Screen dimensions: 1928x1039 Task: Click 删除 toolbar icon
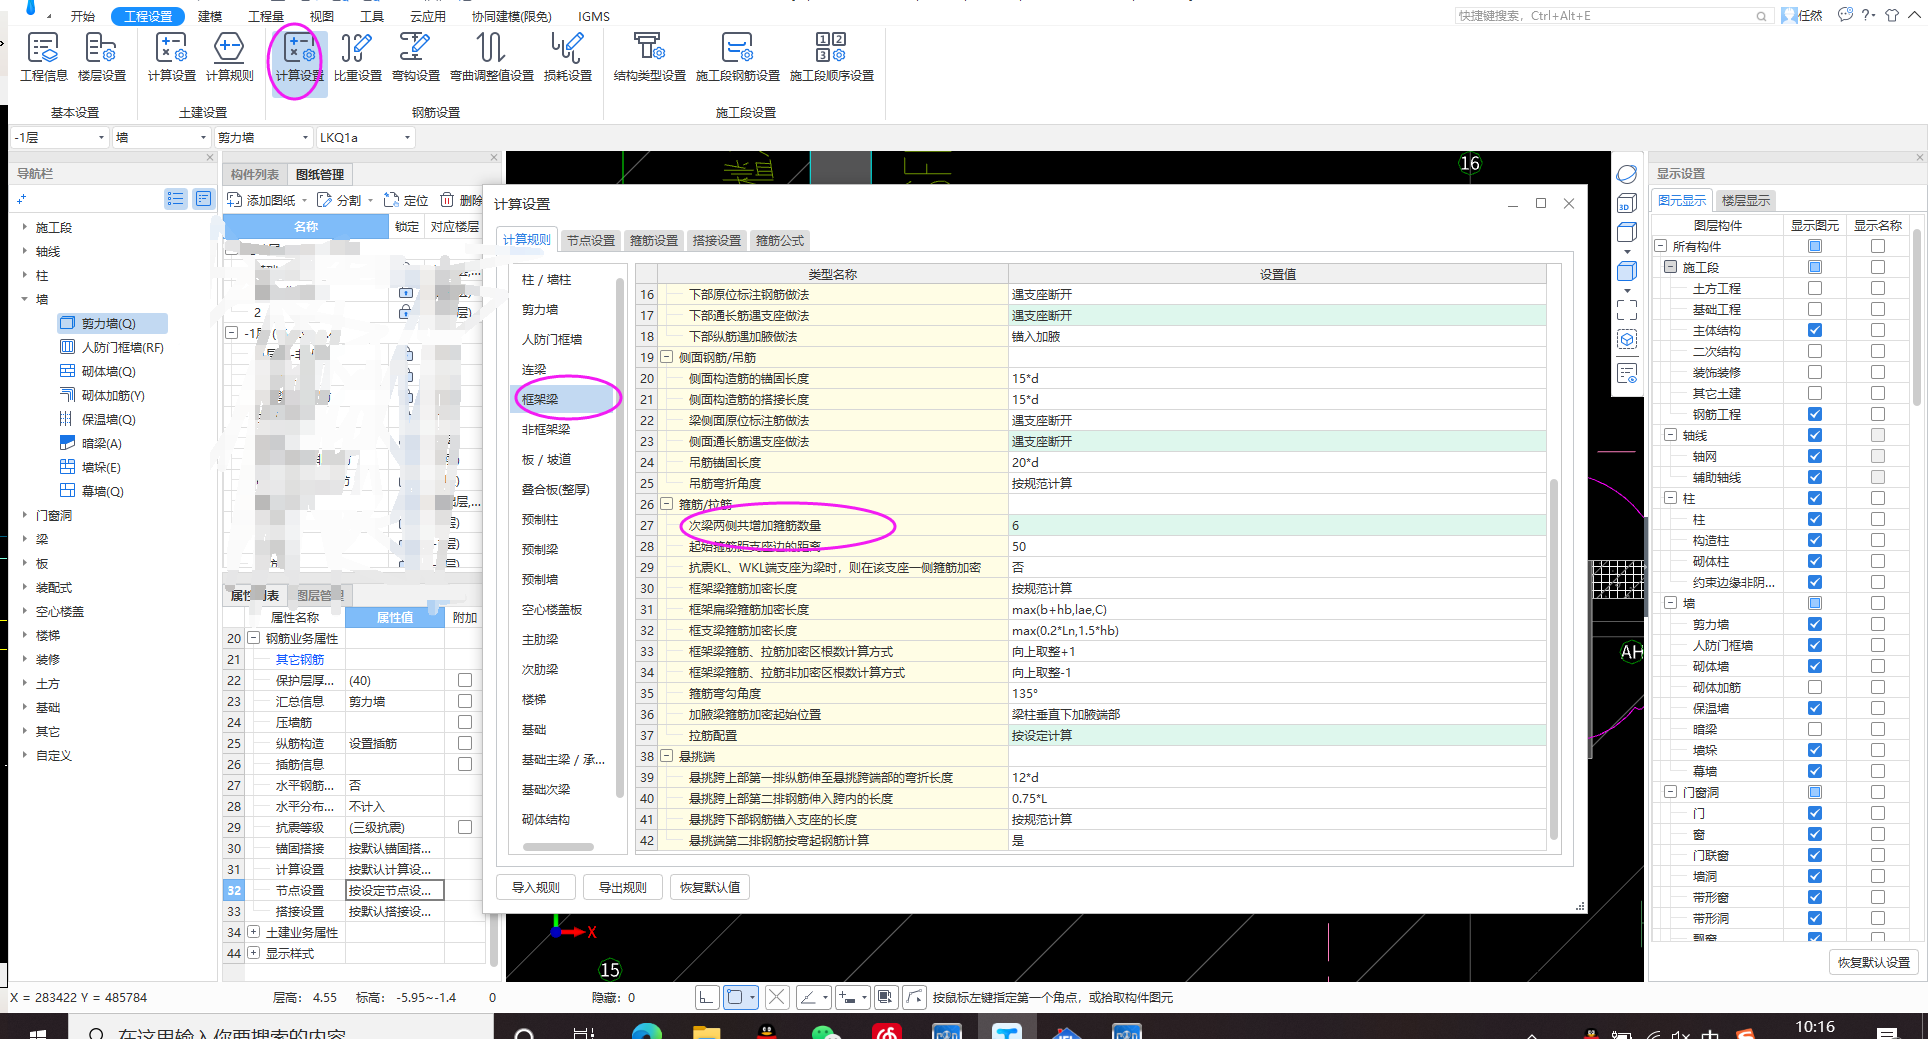tap(461, 200)
